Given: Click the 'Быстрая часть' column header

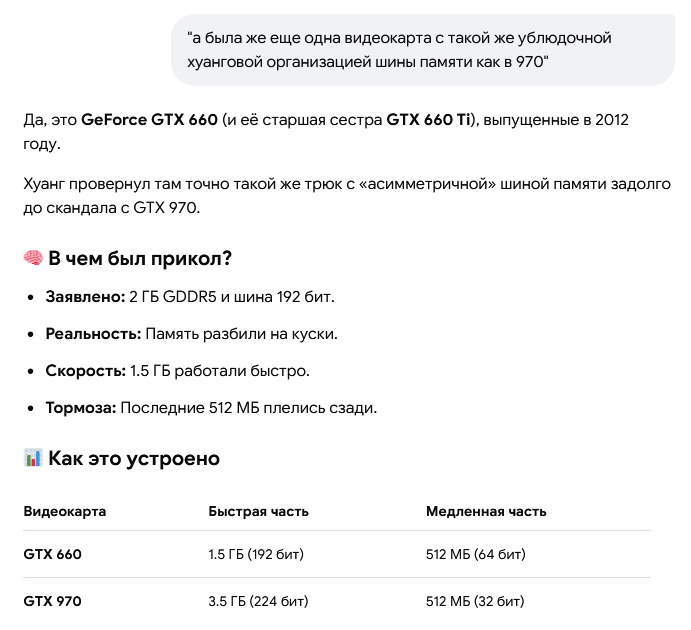Looking at the screenshot, I should click(x=258, y=511).
